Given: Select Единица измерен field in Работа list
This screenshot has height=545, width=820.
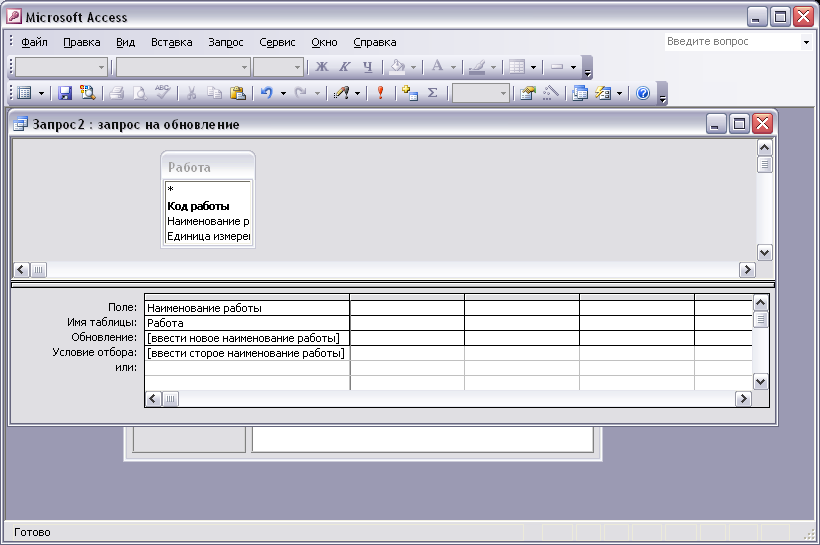Looking at the screenshot, I should pos(208,236).
